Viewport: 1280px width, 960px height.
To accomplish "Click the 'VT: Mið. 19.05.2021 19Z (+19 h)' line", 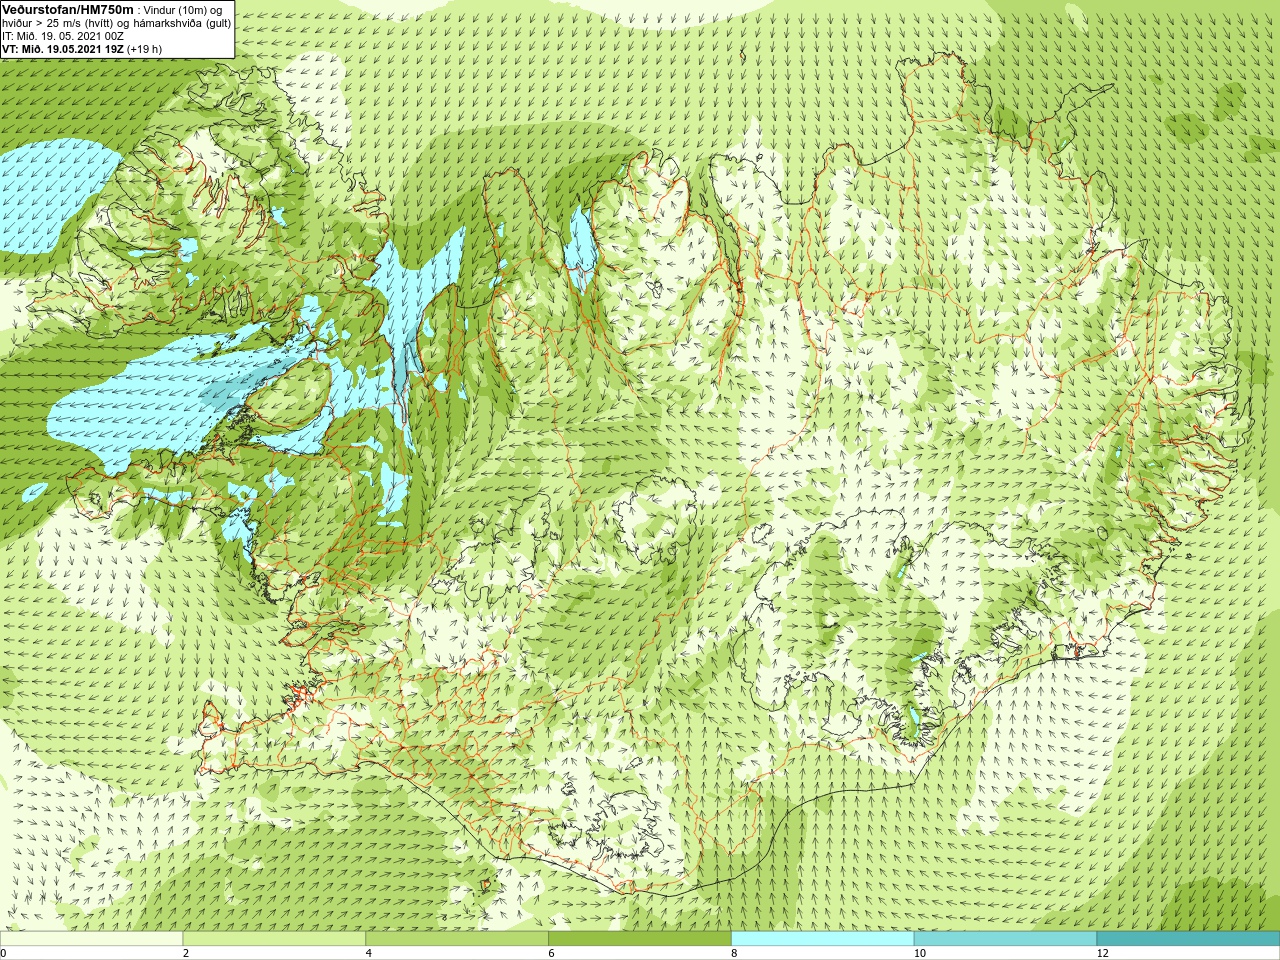I will [x=82, y=49].
